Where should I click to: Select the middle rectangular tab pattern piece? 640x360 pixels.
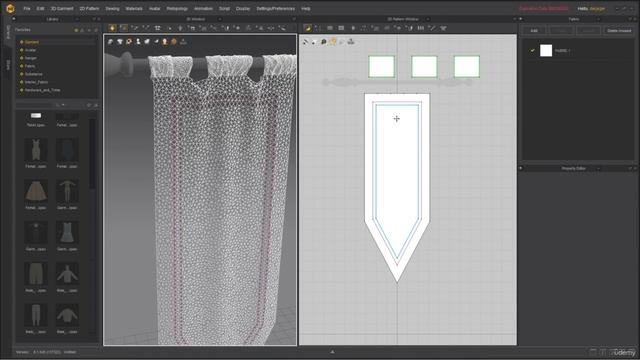(424, 67)
